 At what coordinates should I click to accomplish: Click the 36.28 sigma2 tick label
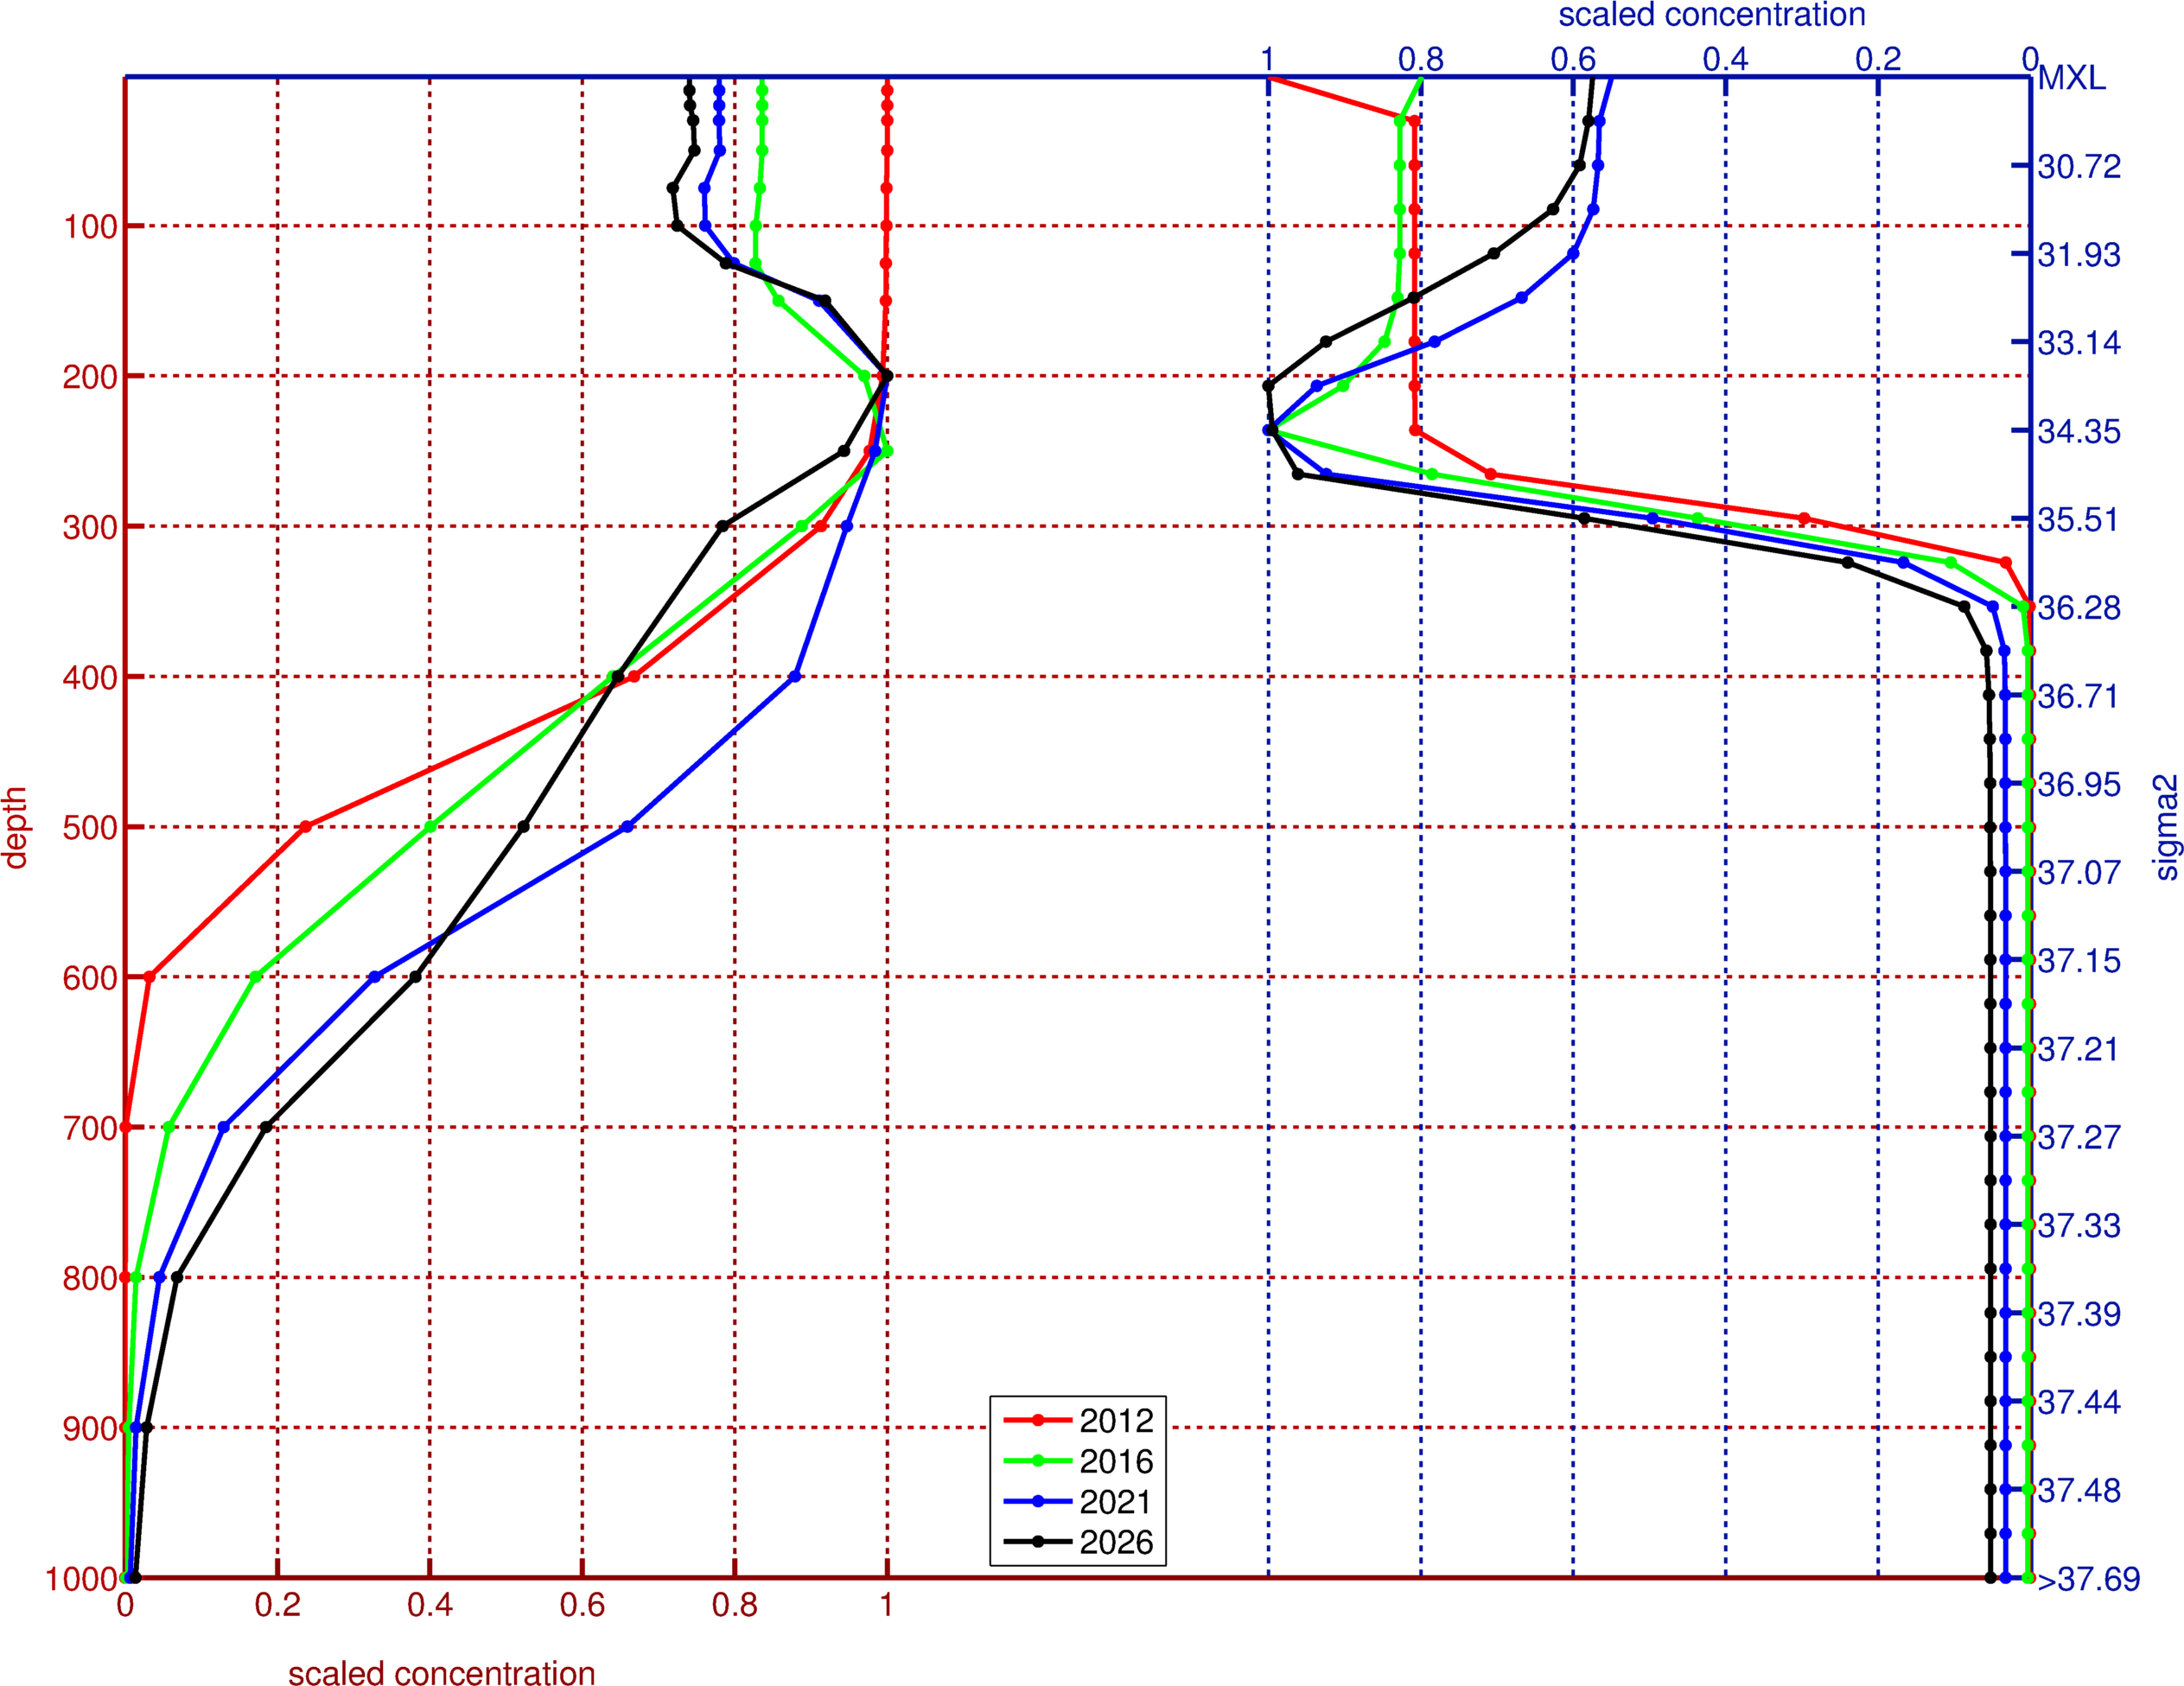pyautogui.click(x=2078, y=608)
